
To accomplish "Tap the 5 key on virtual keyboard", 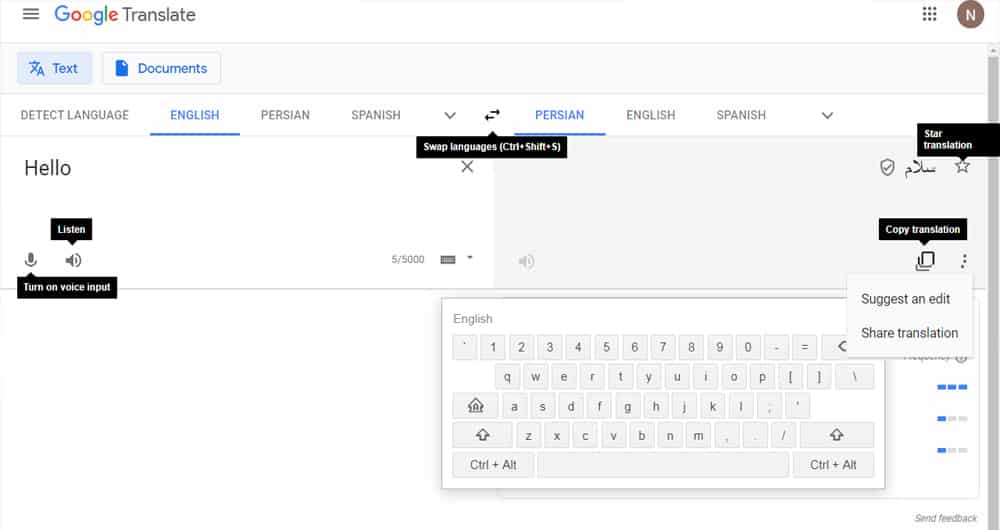I will (606, 347).
